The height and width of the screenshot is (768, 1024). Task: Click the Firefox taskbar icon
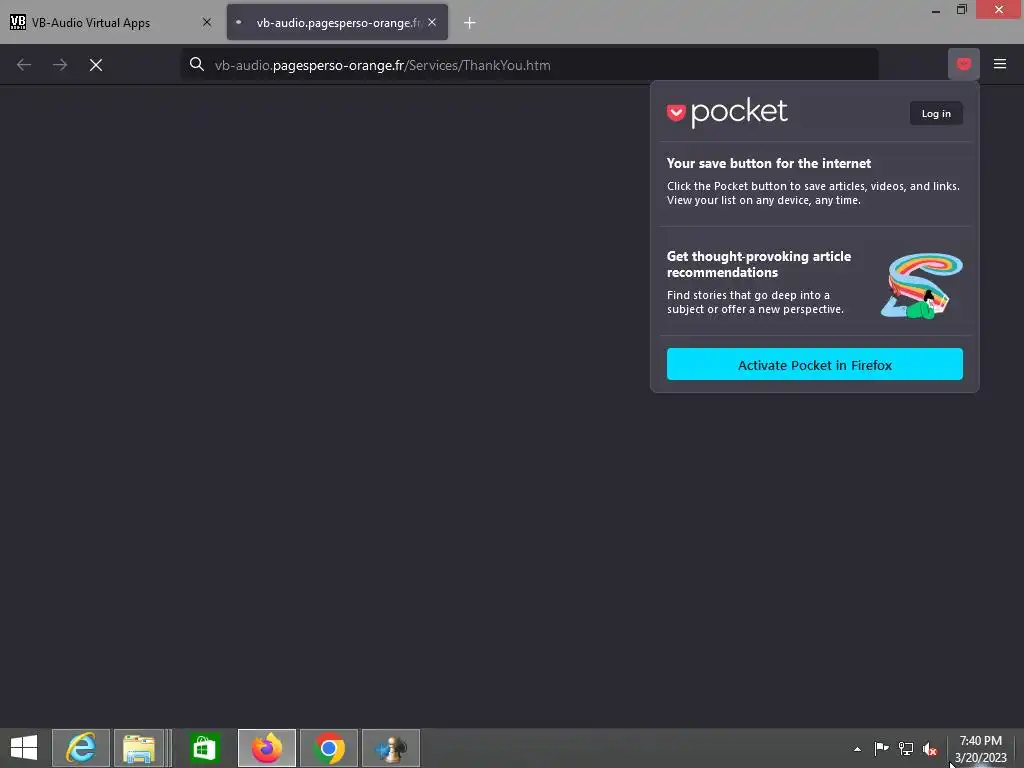pos(266,748)
